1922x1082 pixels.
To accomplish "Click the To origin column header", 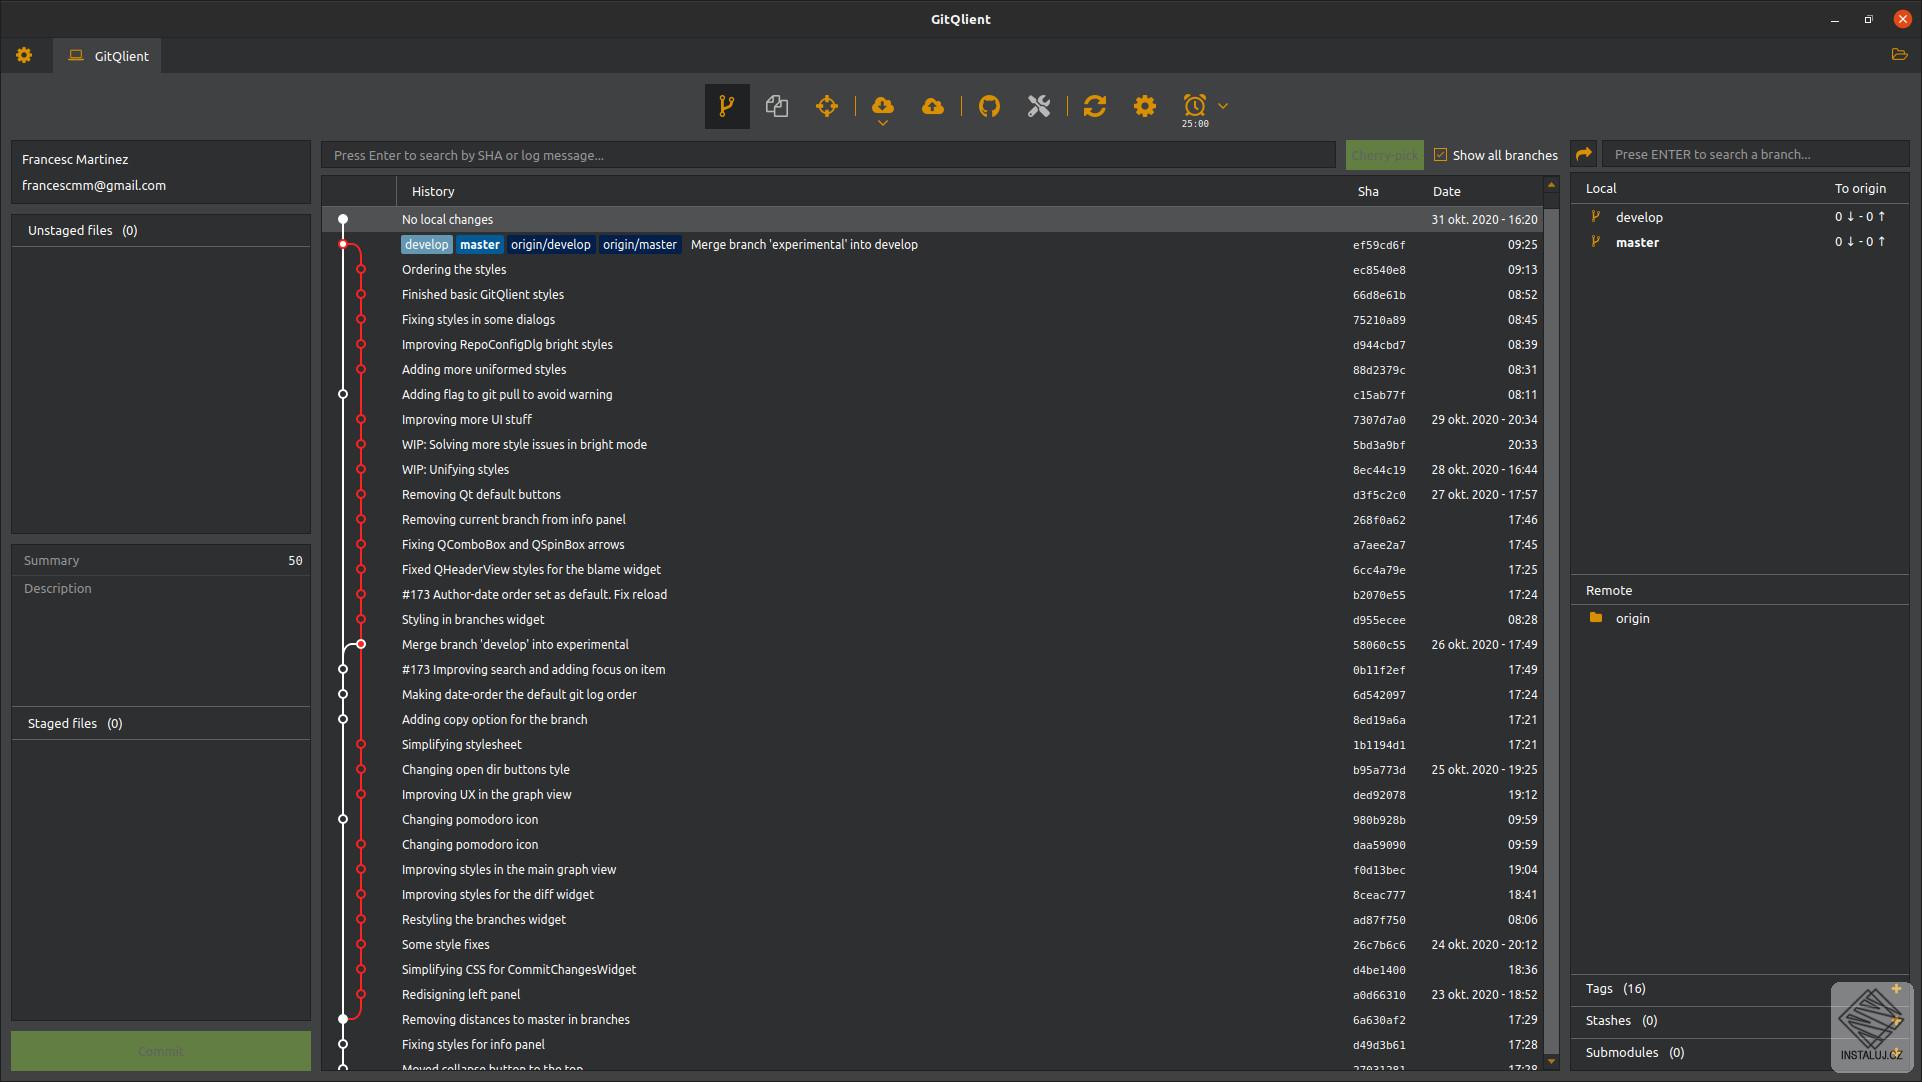I will (1860, 188).
